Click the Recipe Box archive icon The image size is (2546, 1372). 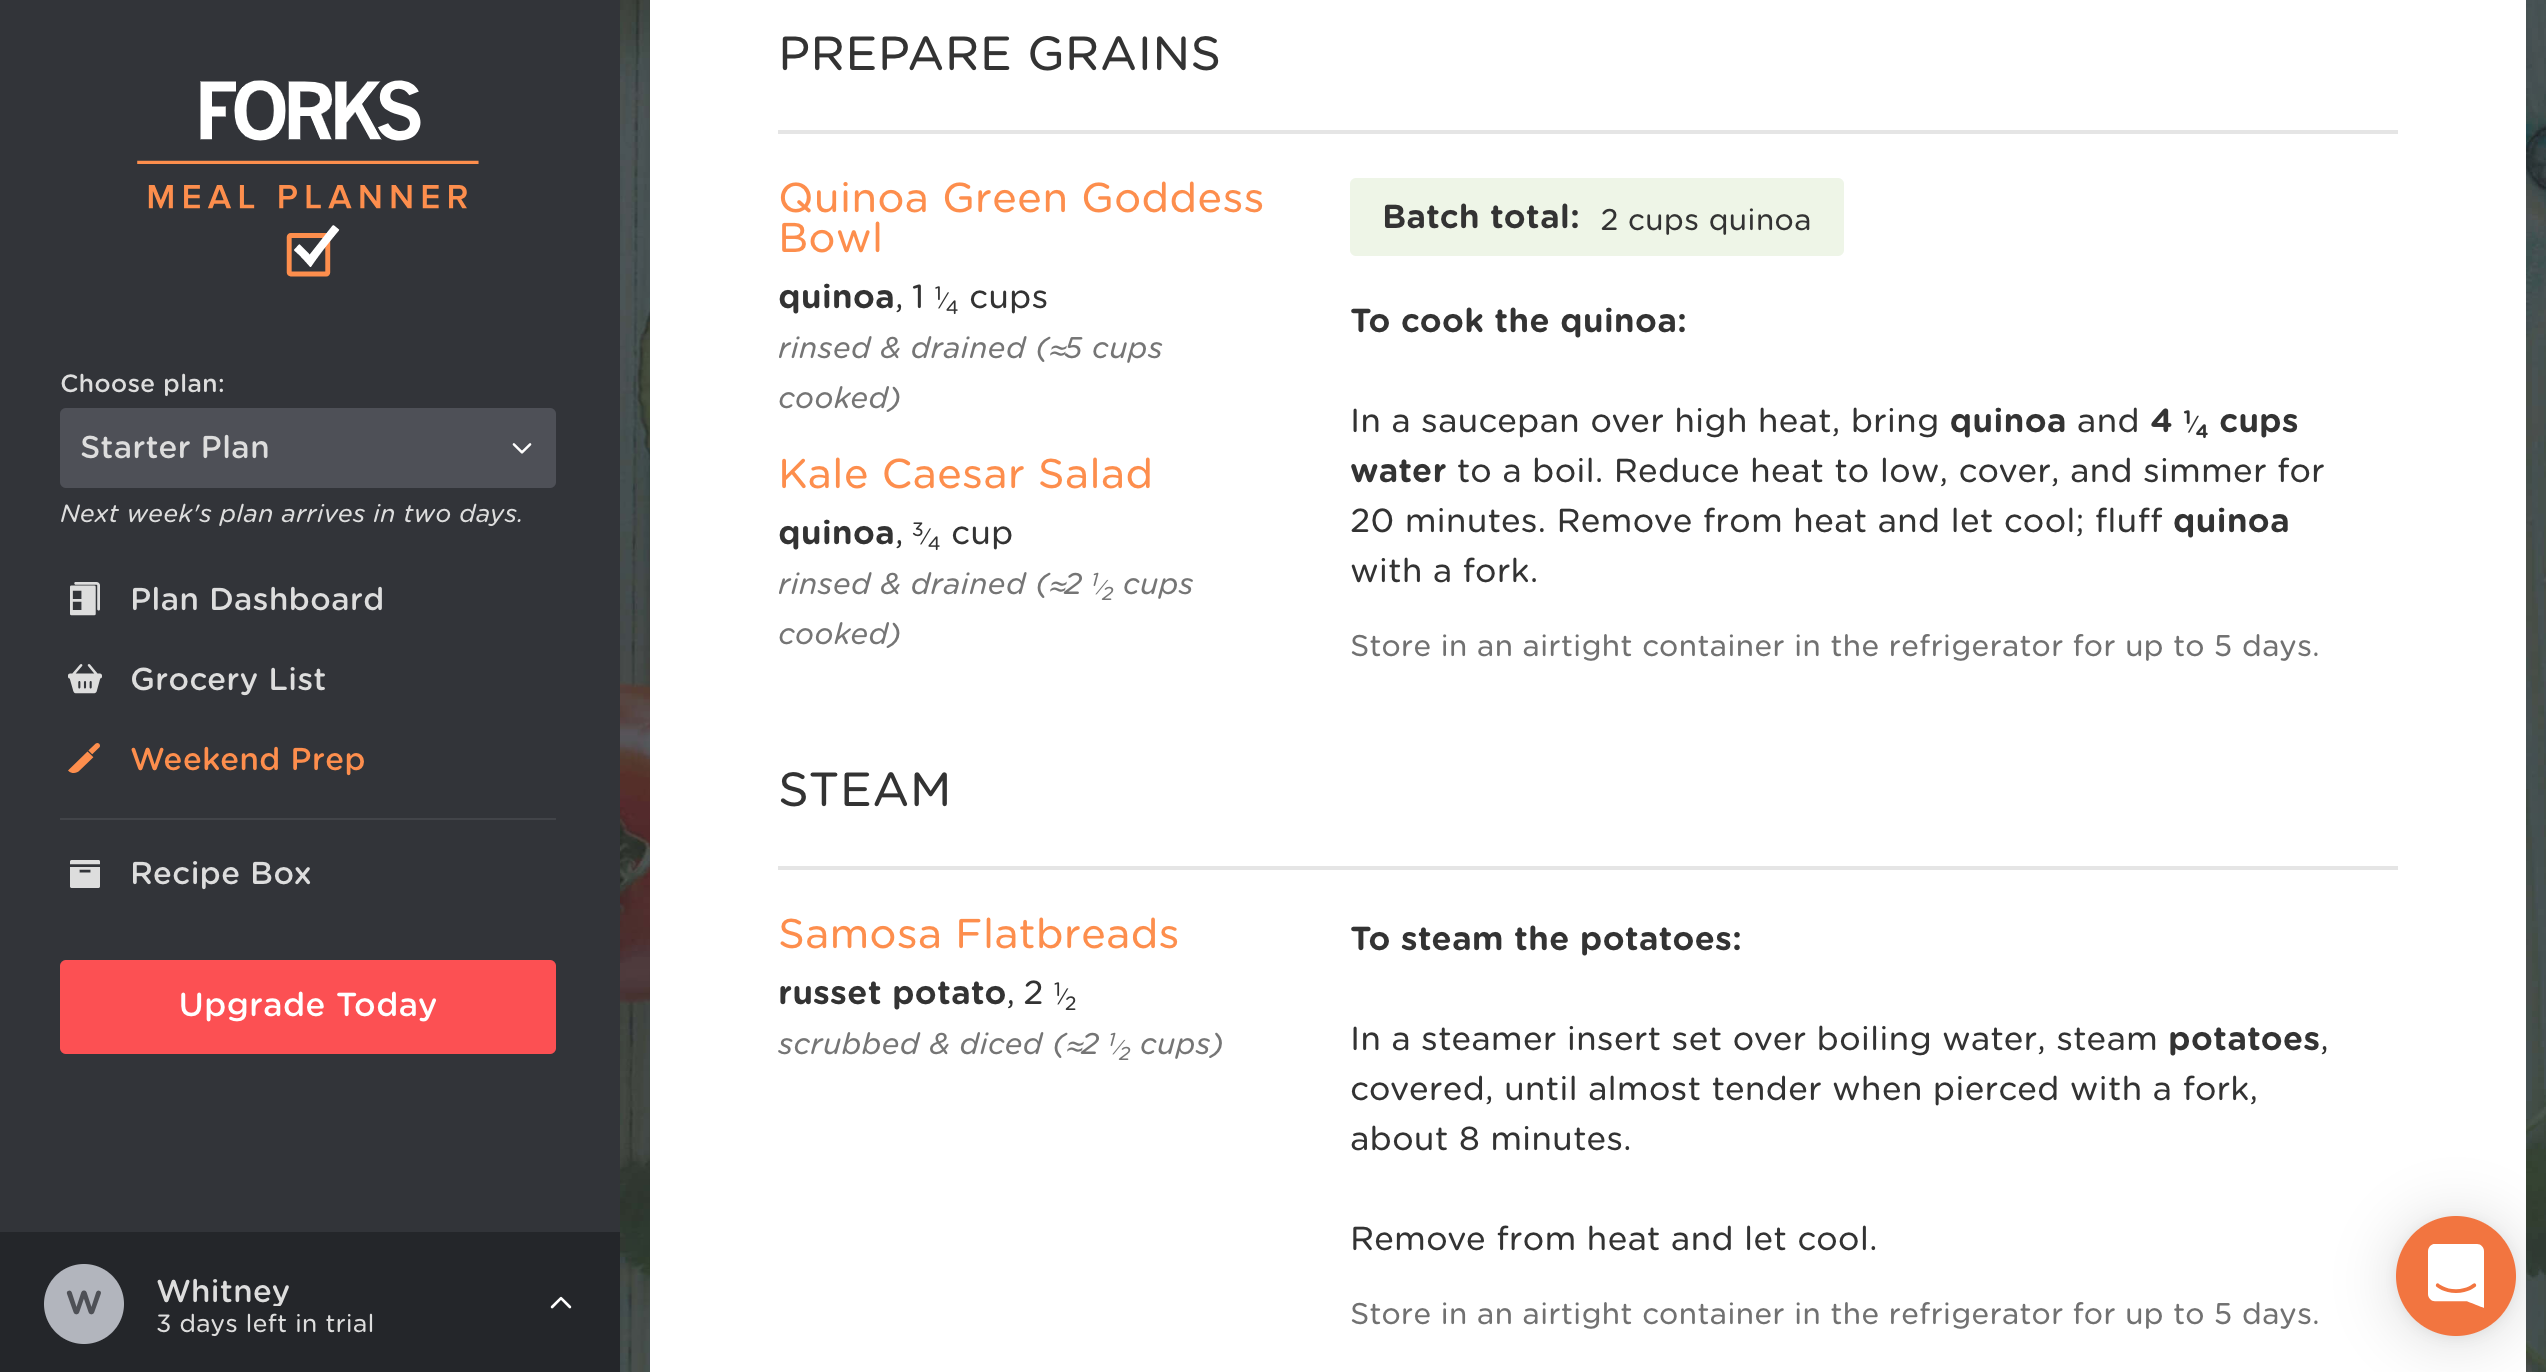click(x=85, y=873)
